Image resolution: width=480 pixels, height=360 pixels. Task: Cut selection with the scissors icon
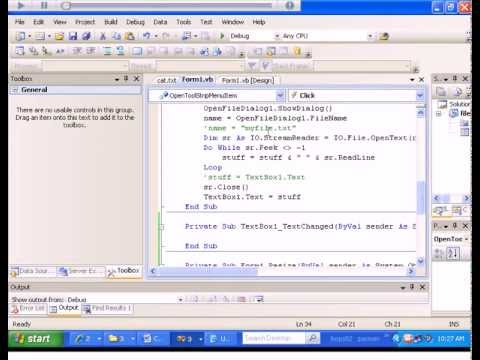tap(103, 36)
